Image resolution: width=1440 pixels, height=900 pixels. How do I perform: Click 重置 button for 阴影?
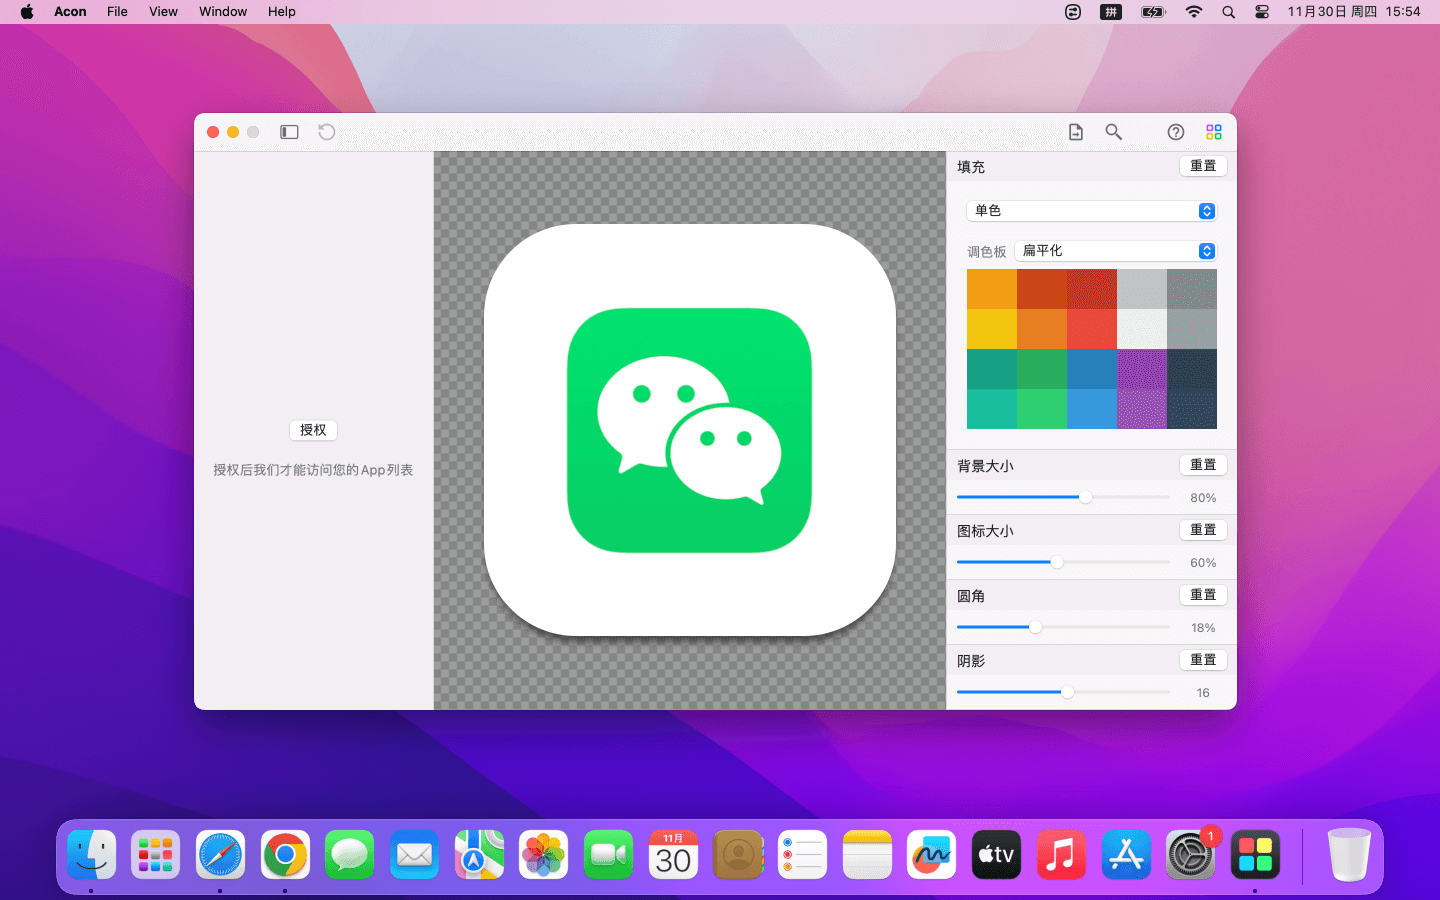click(x=1203, y=660)
